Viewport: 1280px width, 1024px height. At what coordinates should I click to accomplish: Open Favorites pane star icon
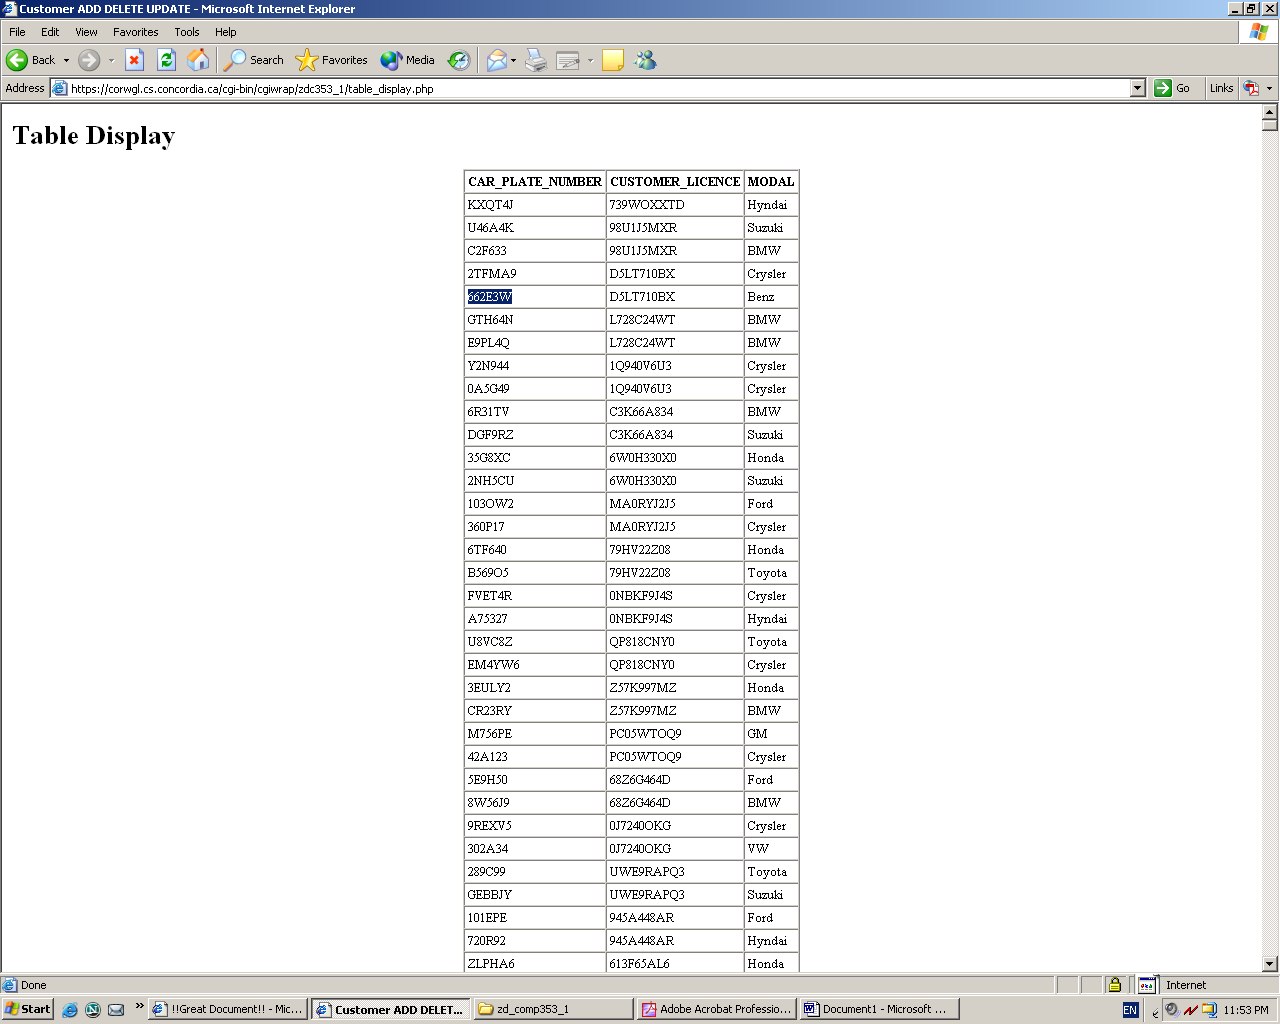(x=332, y=60)
